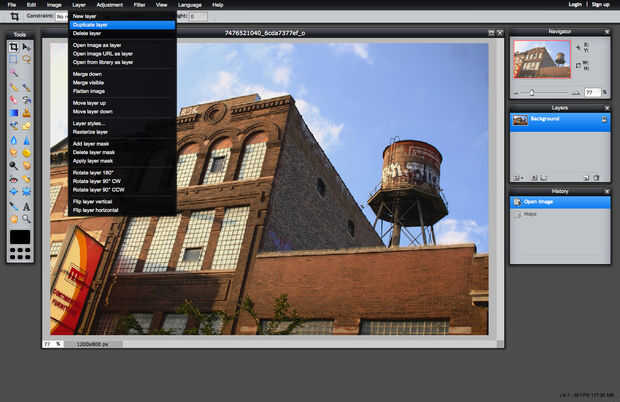The width and height of the screenshot is (620, 402).
Task: Select the Sponge tool
Action: tap(26, 153)
